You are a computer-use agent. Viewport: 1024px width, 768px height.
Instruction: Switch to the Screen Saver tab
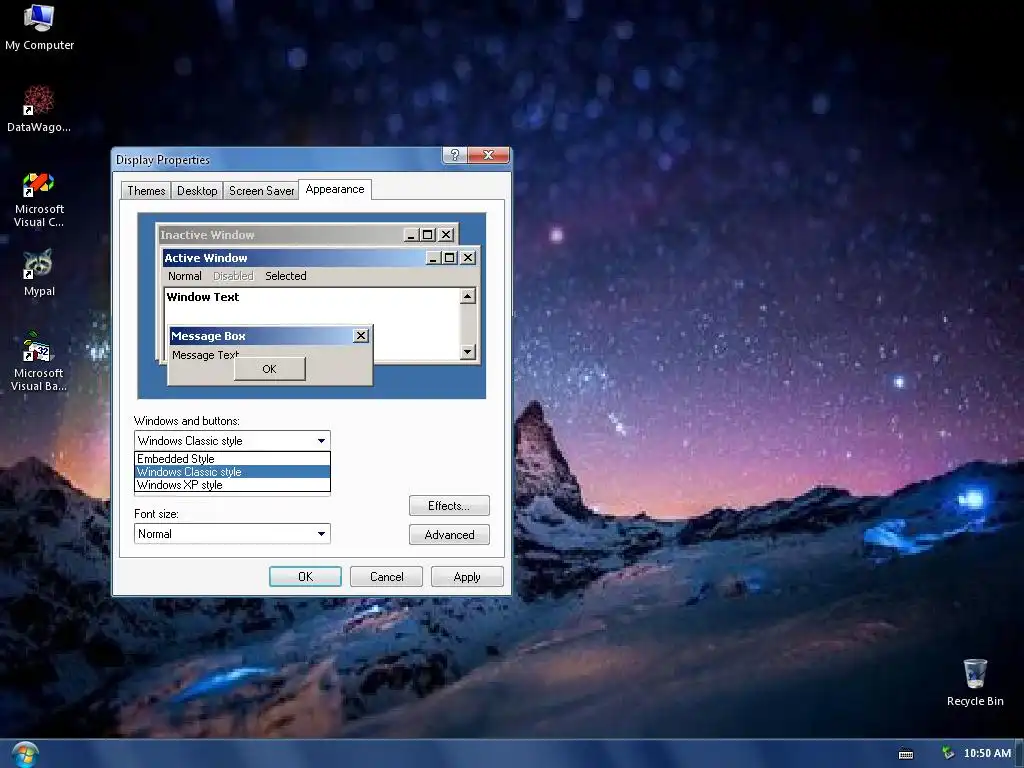tap(261, 191)
